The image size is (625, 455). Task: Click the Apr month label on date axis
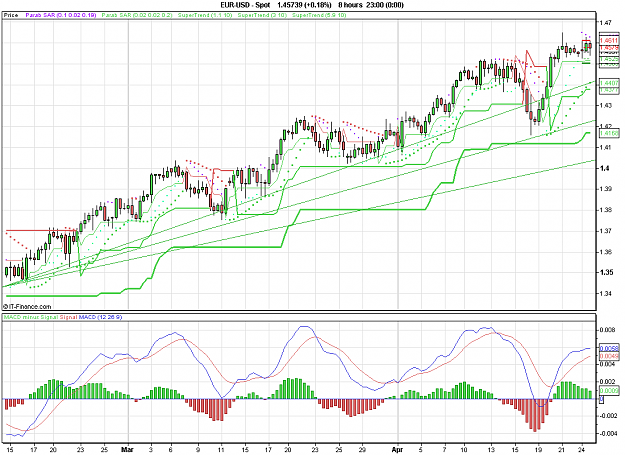coord(397,449)
